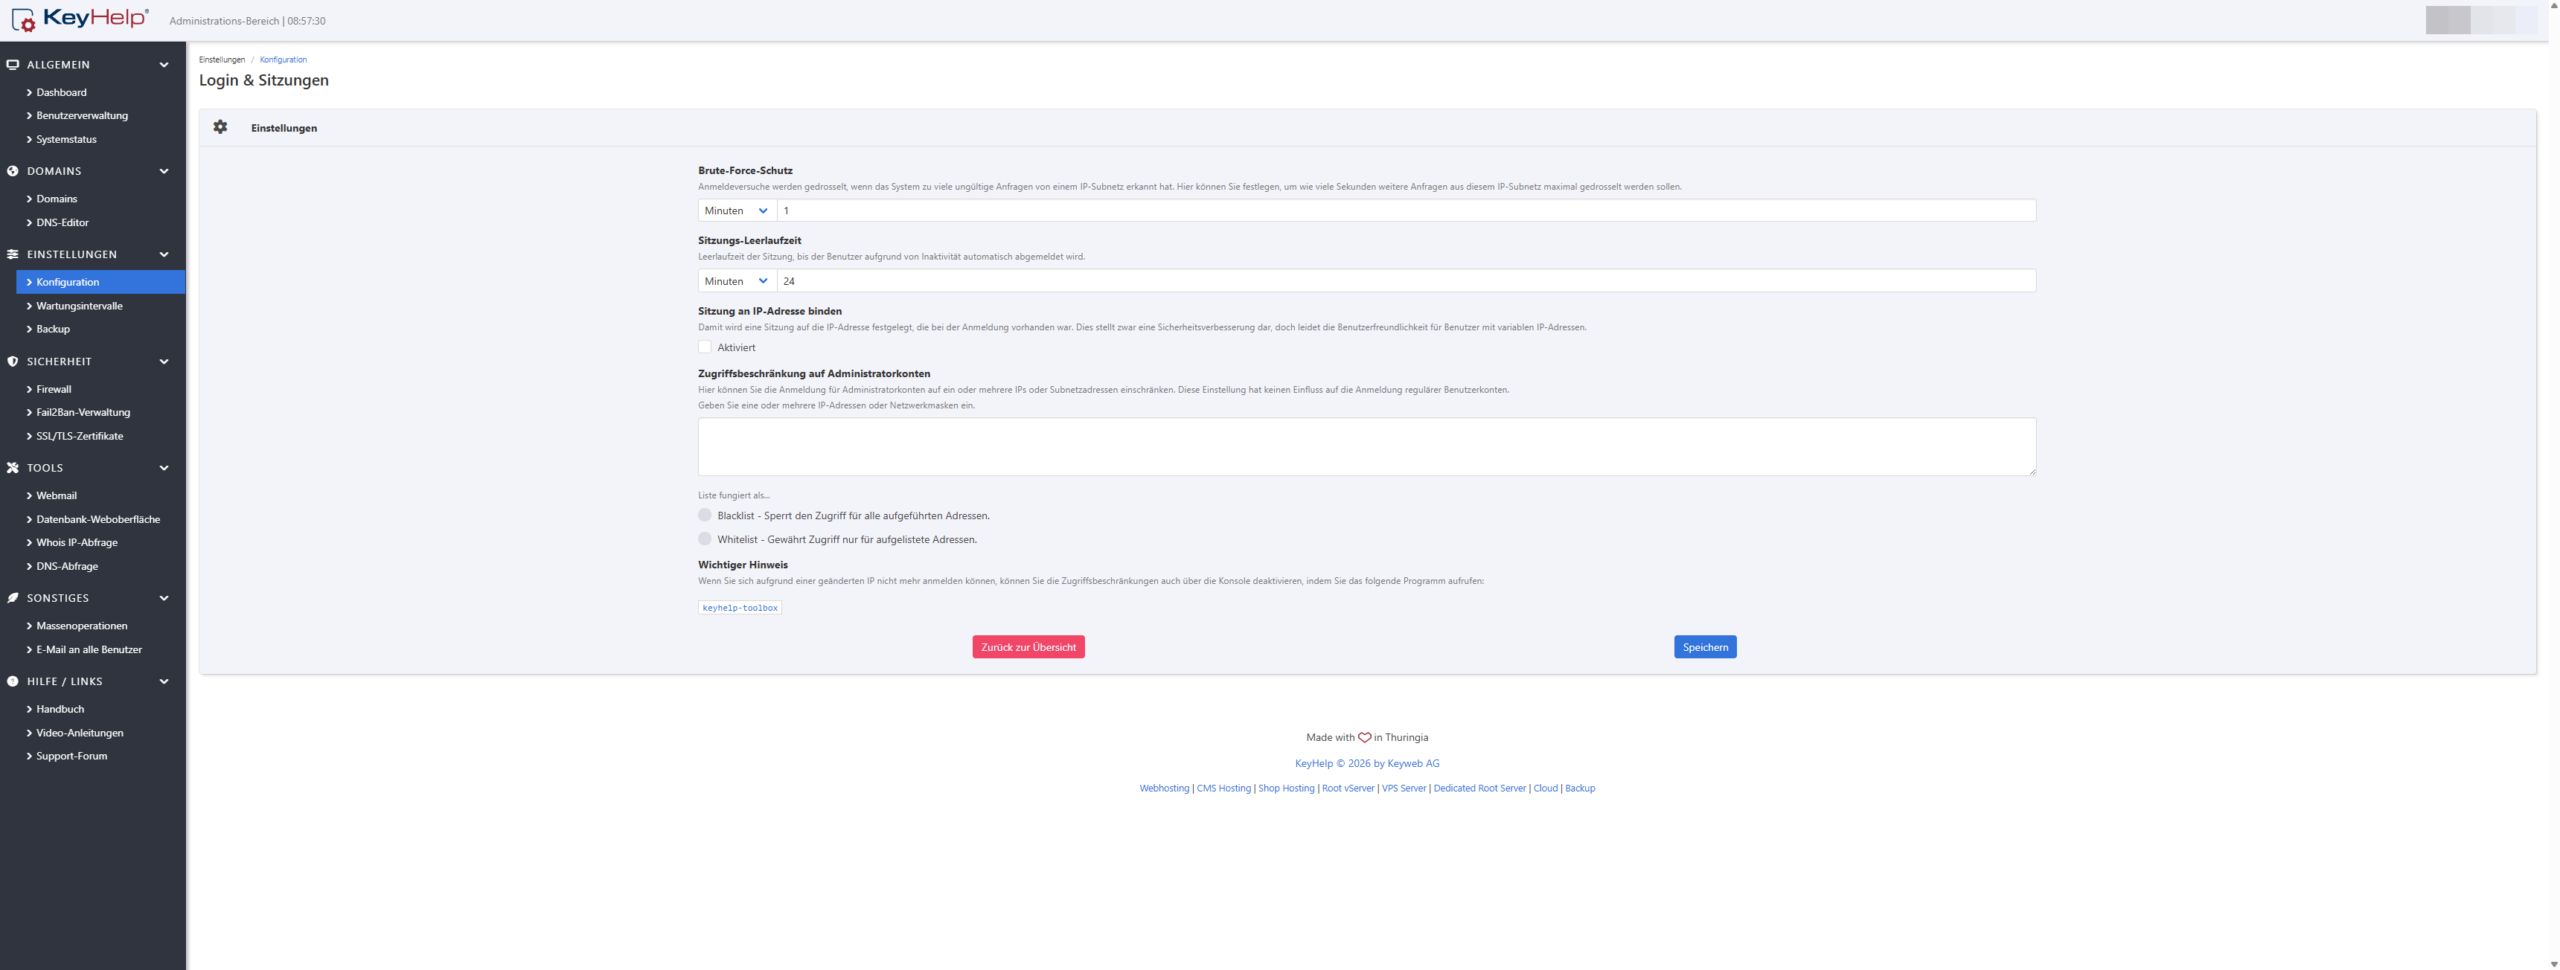The width and height of the screenshot is (2560, 970).
Task: Click the Sicherheit shield icon
Action: [x=13, y=362]
